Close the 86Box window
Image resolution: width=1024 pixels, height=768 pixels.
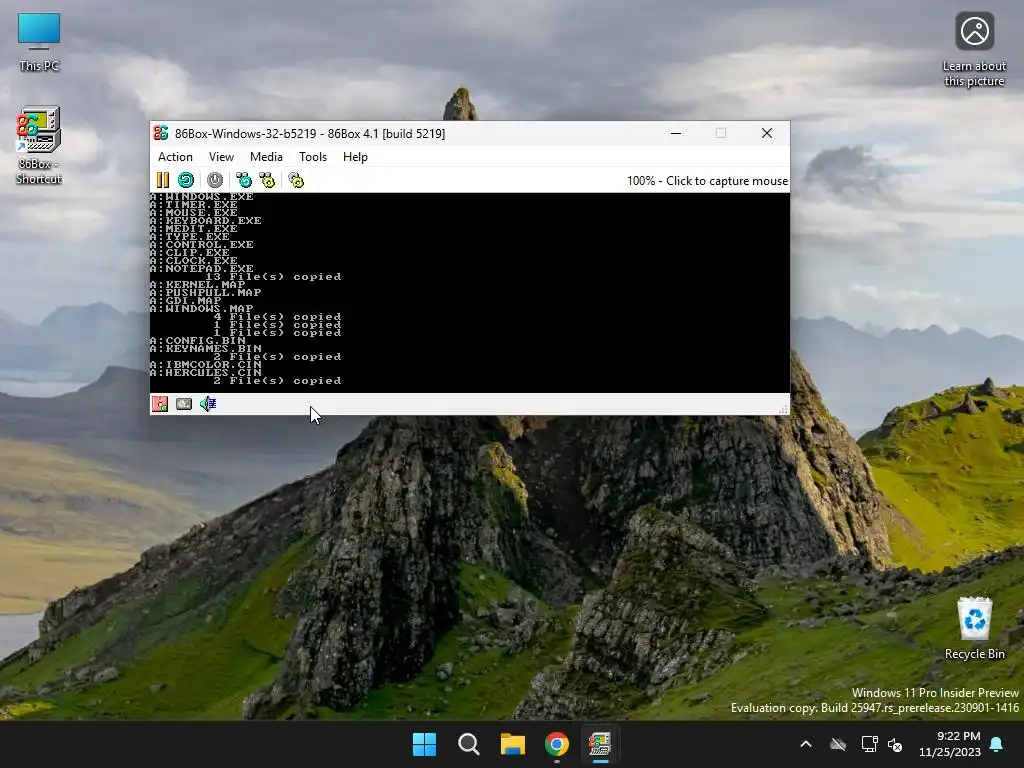click(767, 133)
